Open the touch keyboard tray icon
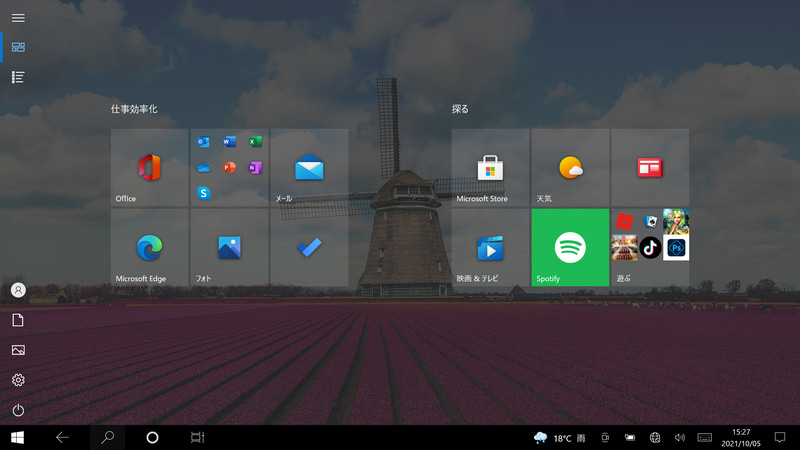 tap(705, 438)
